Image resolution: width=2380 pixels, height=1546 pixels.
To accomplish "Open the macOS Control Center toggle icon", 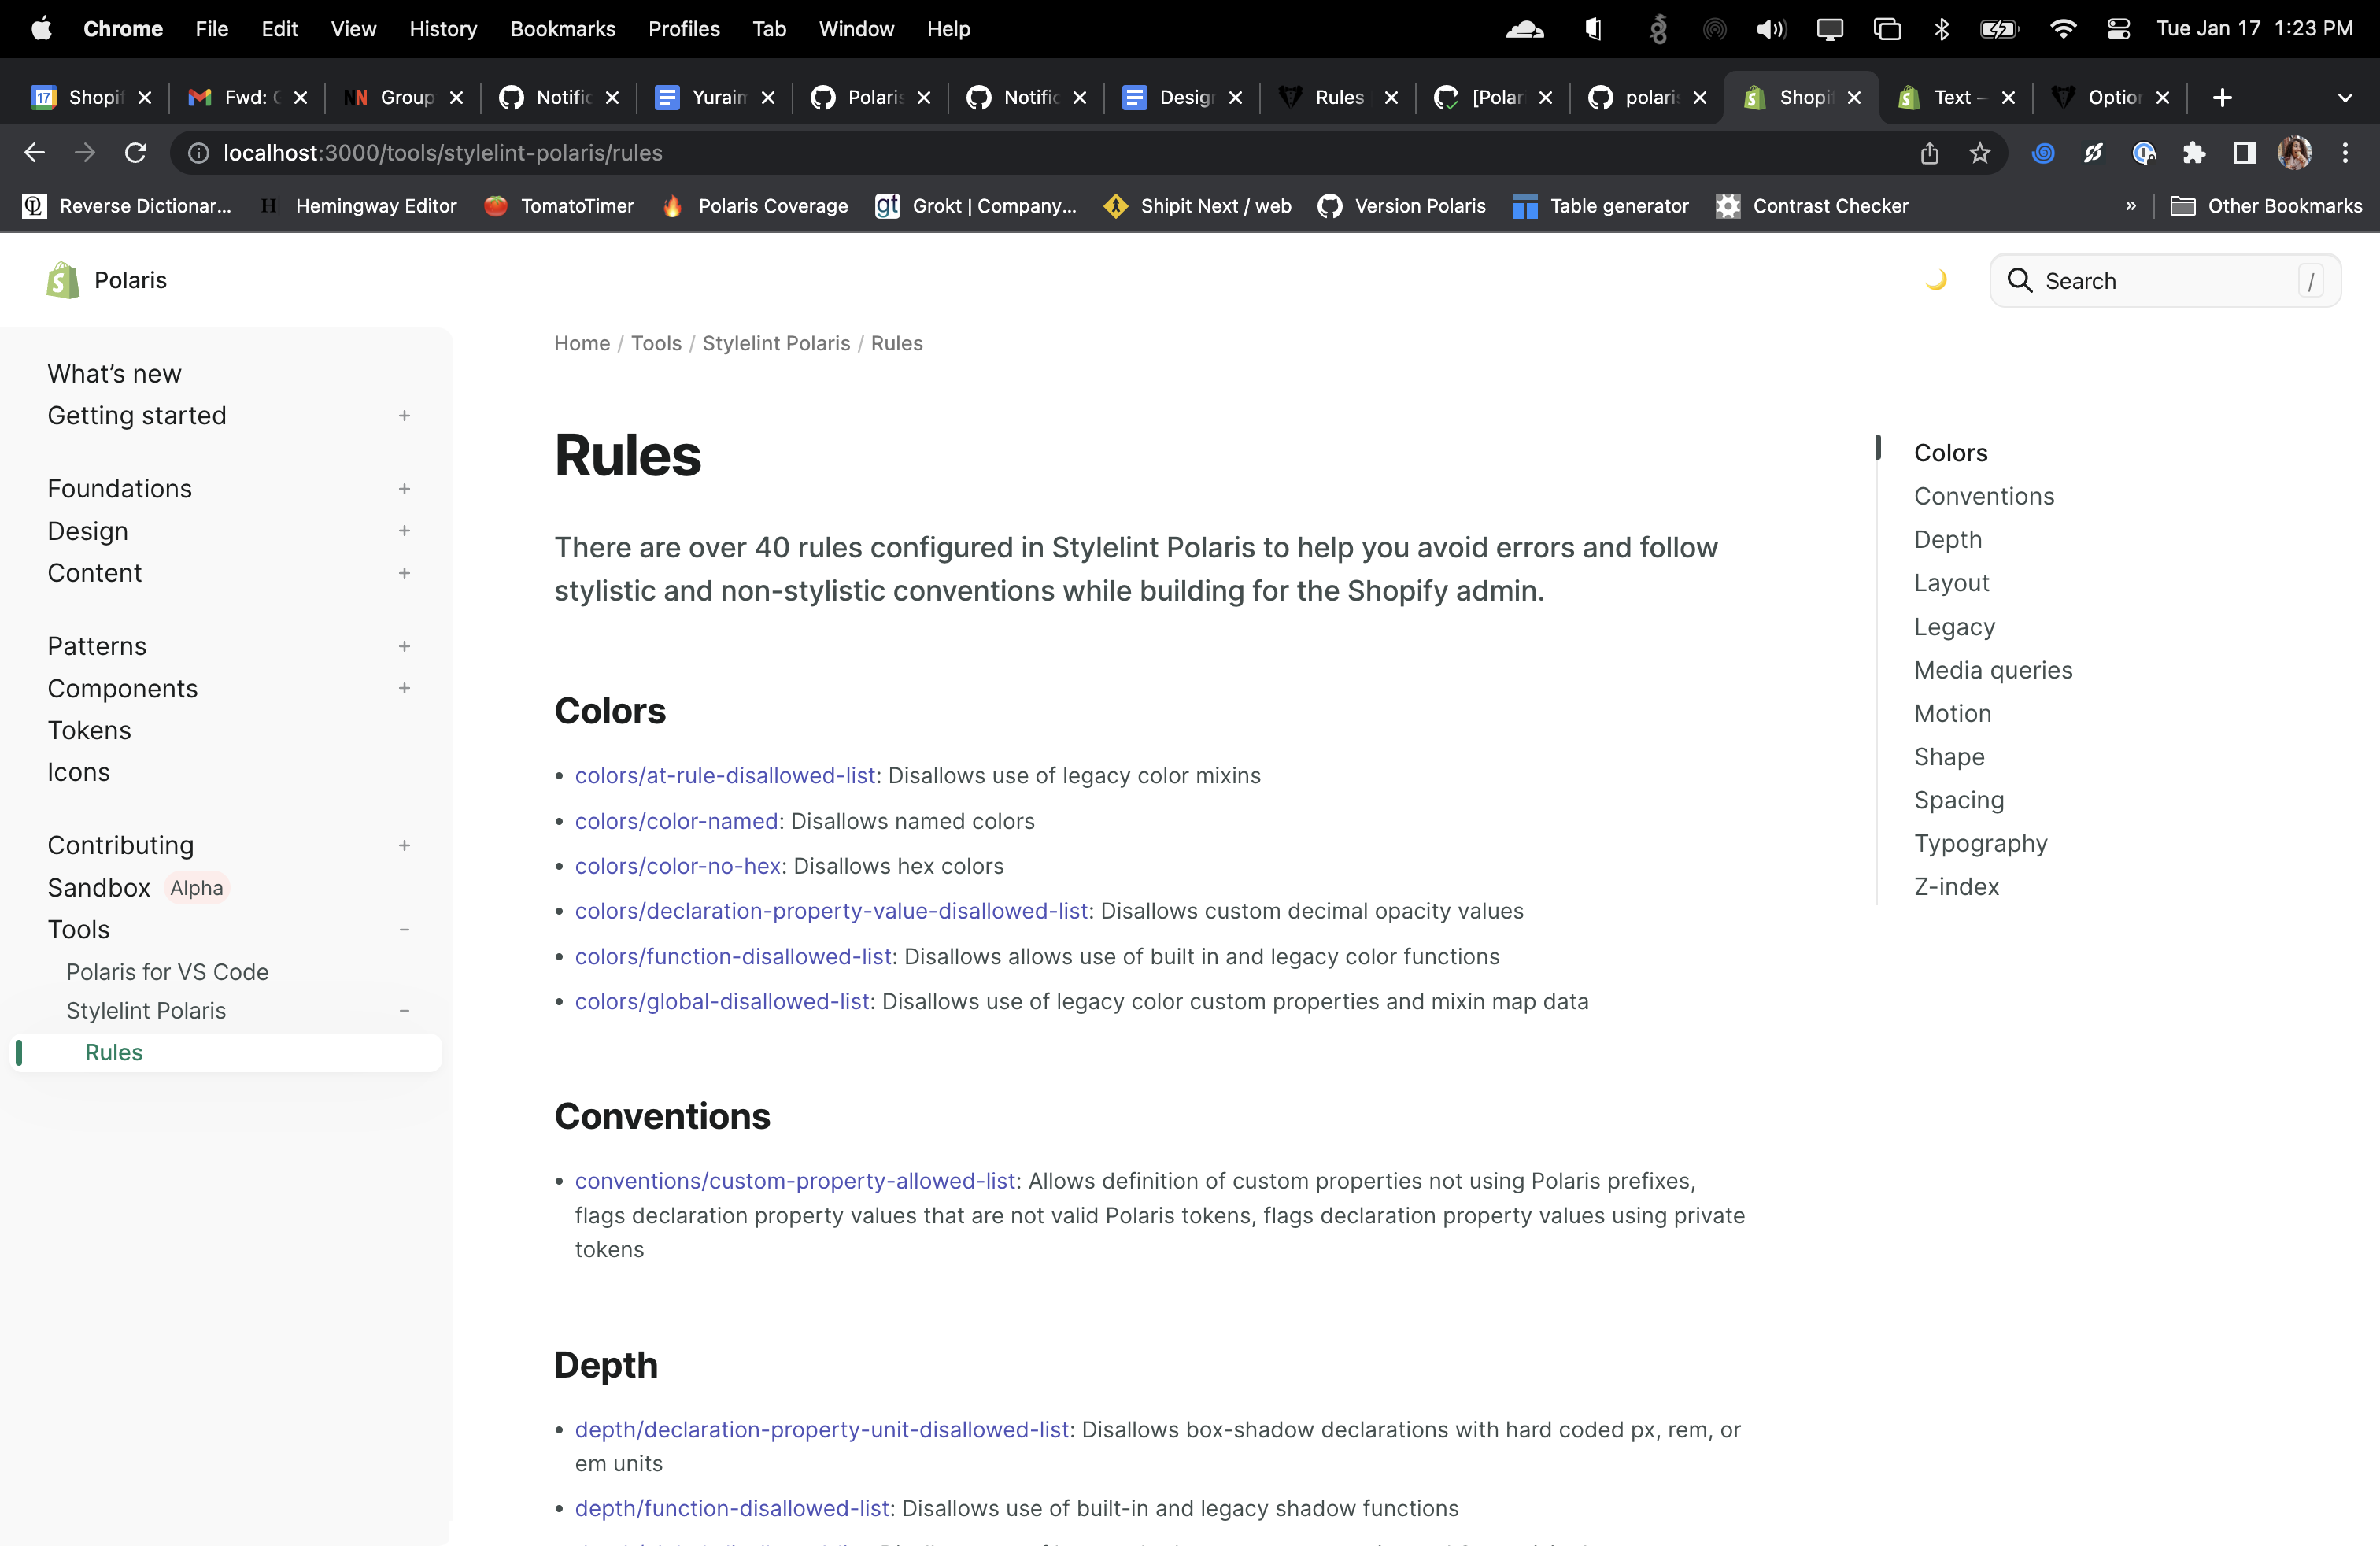I will (x=2118, y=29).
